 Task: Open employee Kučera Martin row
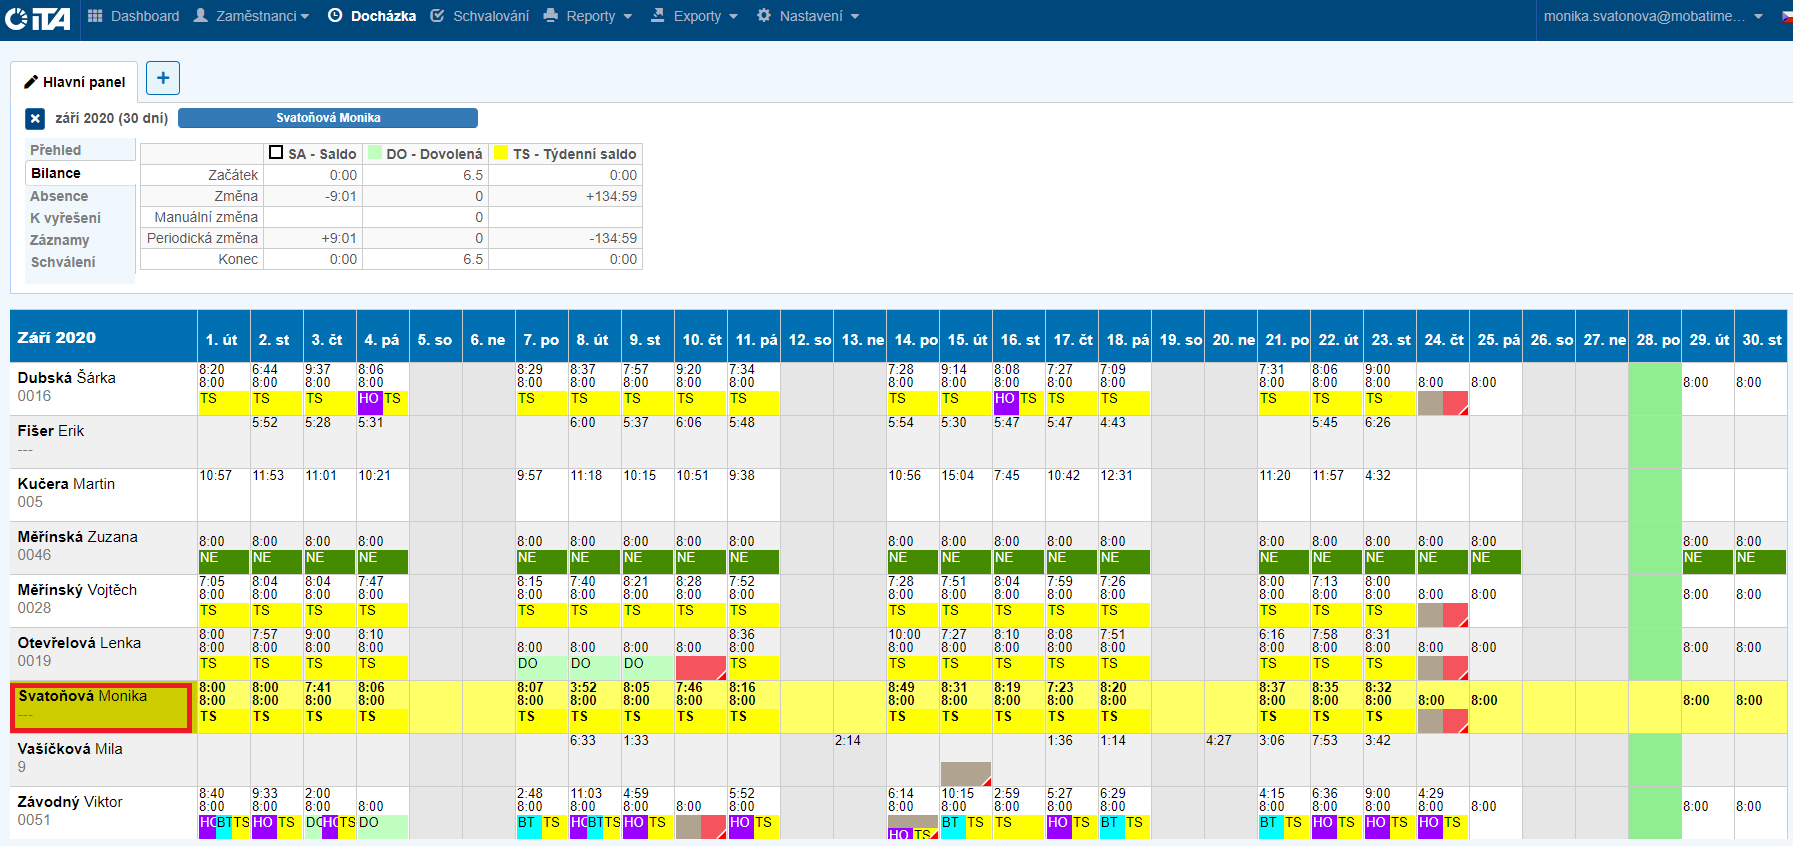click(x=66, y=484)
